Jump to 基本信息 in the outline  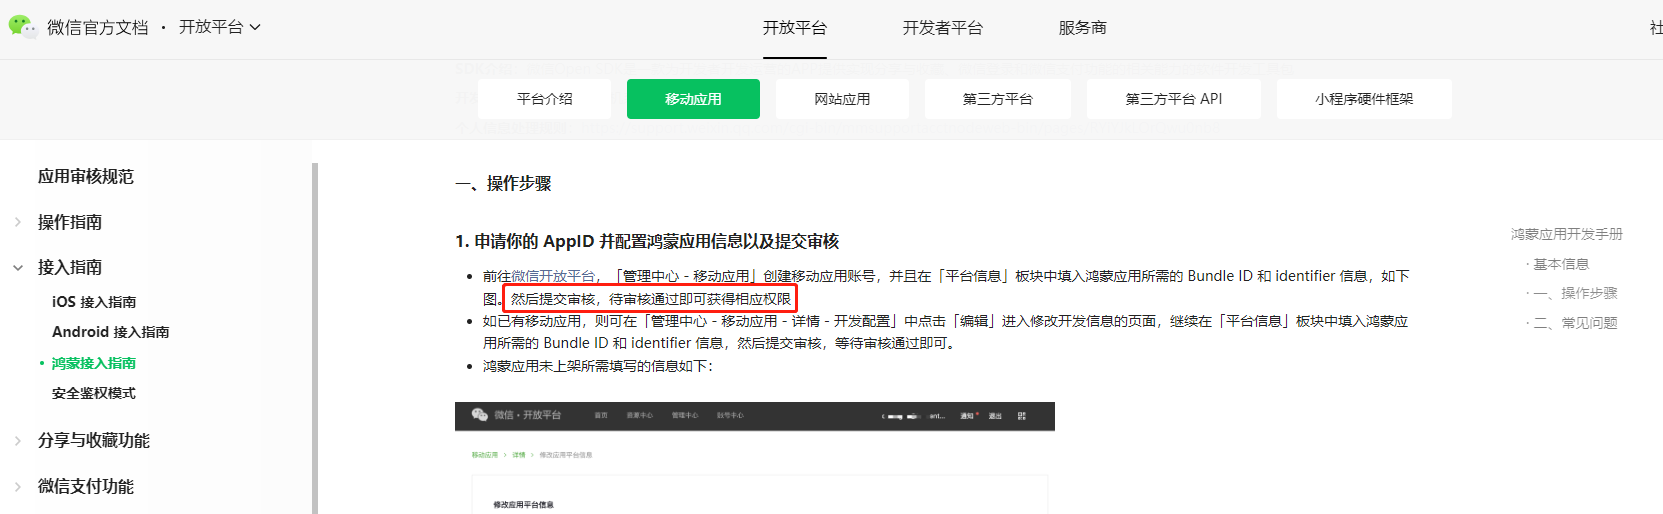(1561, 264)
